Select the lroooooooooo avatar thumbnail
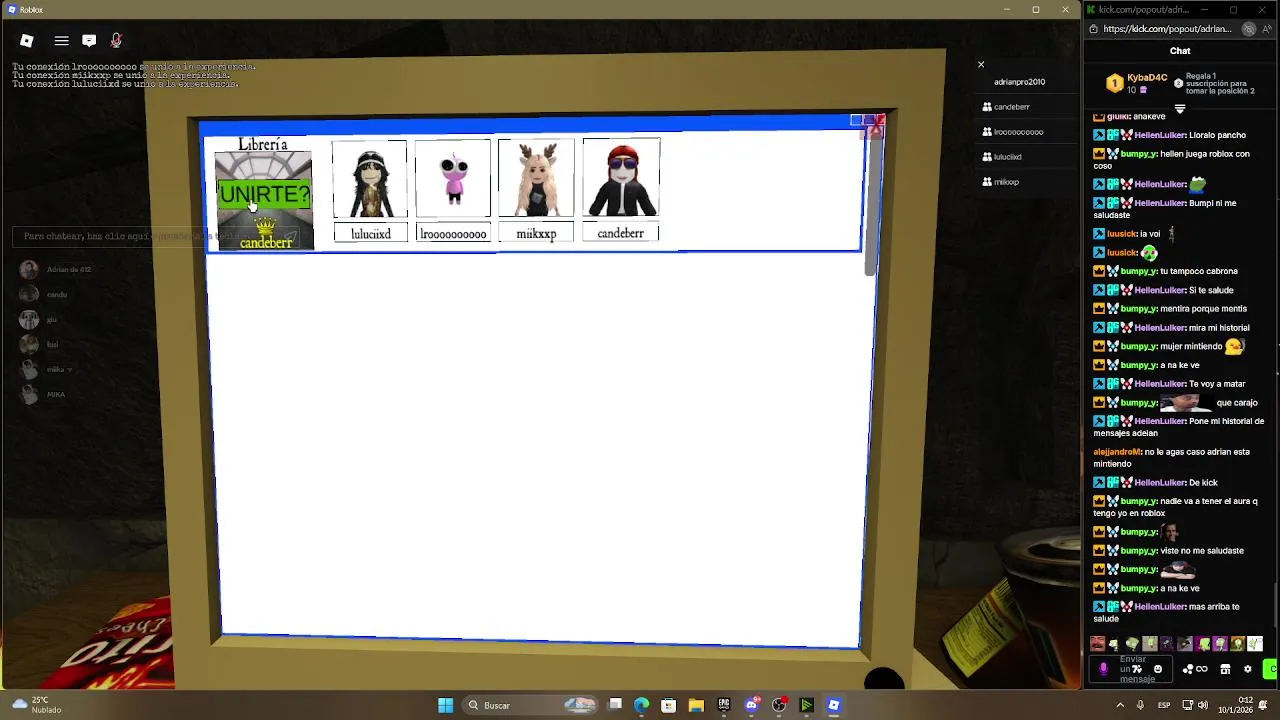The width and height of the screenshot is (1280, 720). 453,180
